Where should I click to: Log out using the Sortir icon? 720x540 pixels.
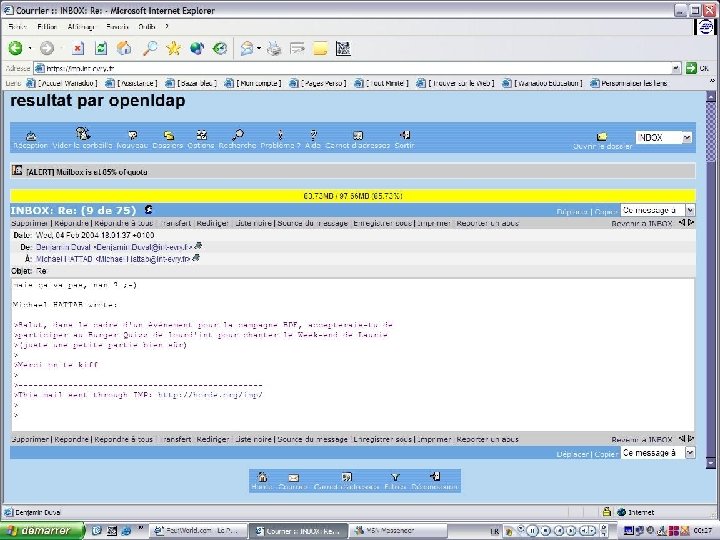pos(405,135)
